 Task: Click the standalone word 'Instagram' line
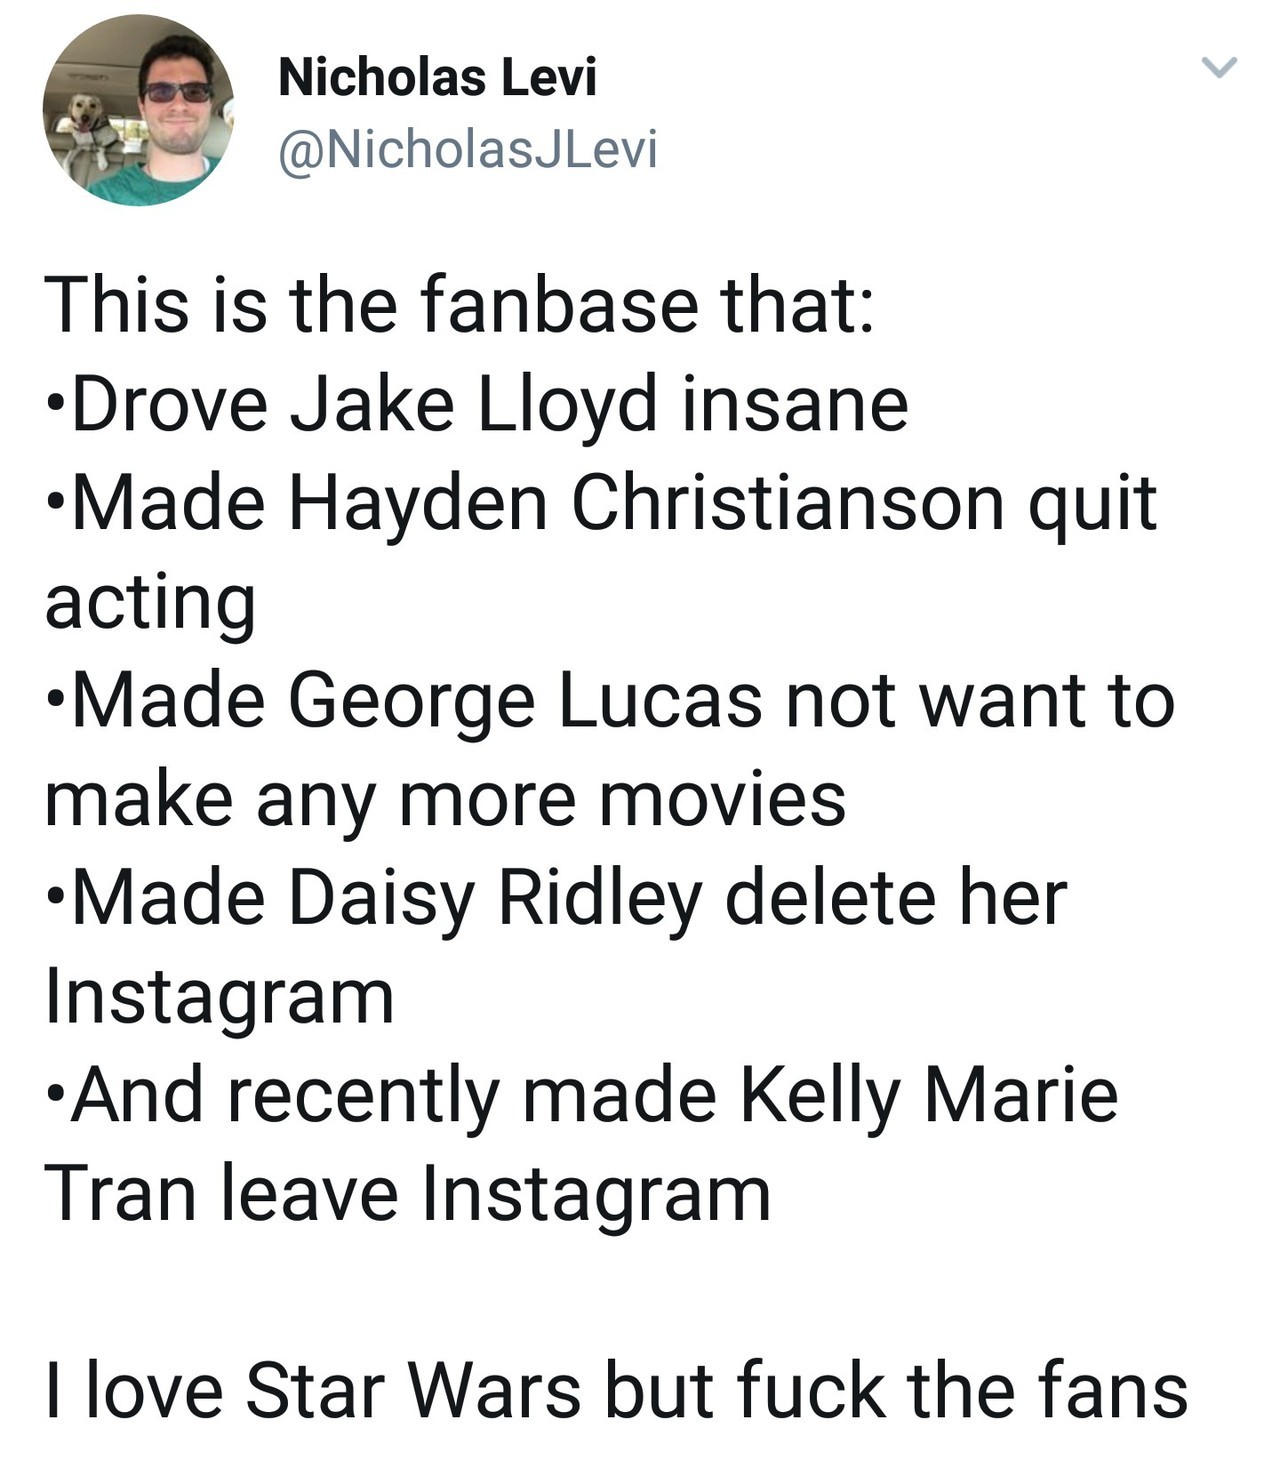pos(220,996)
